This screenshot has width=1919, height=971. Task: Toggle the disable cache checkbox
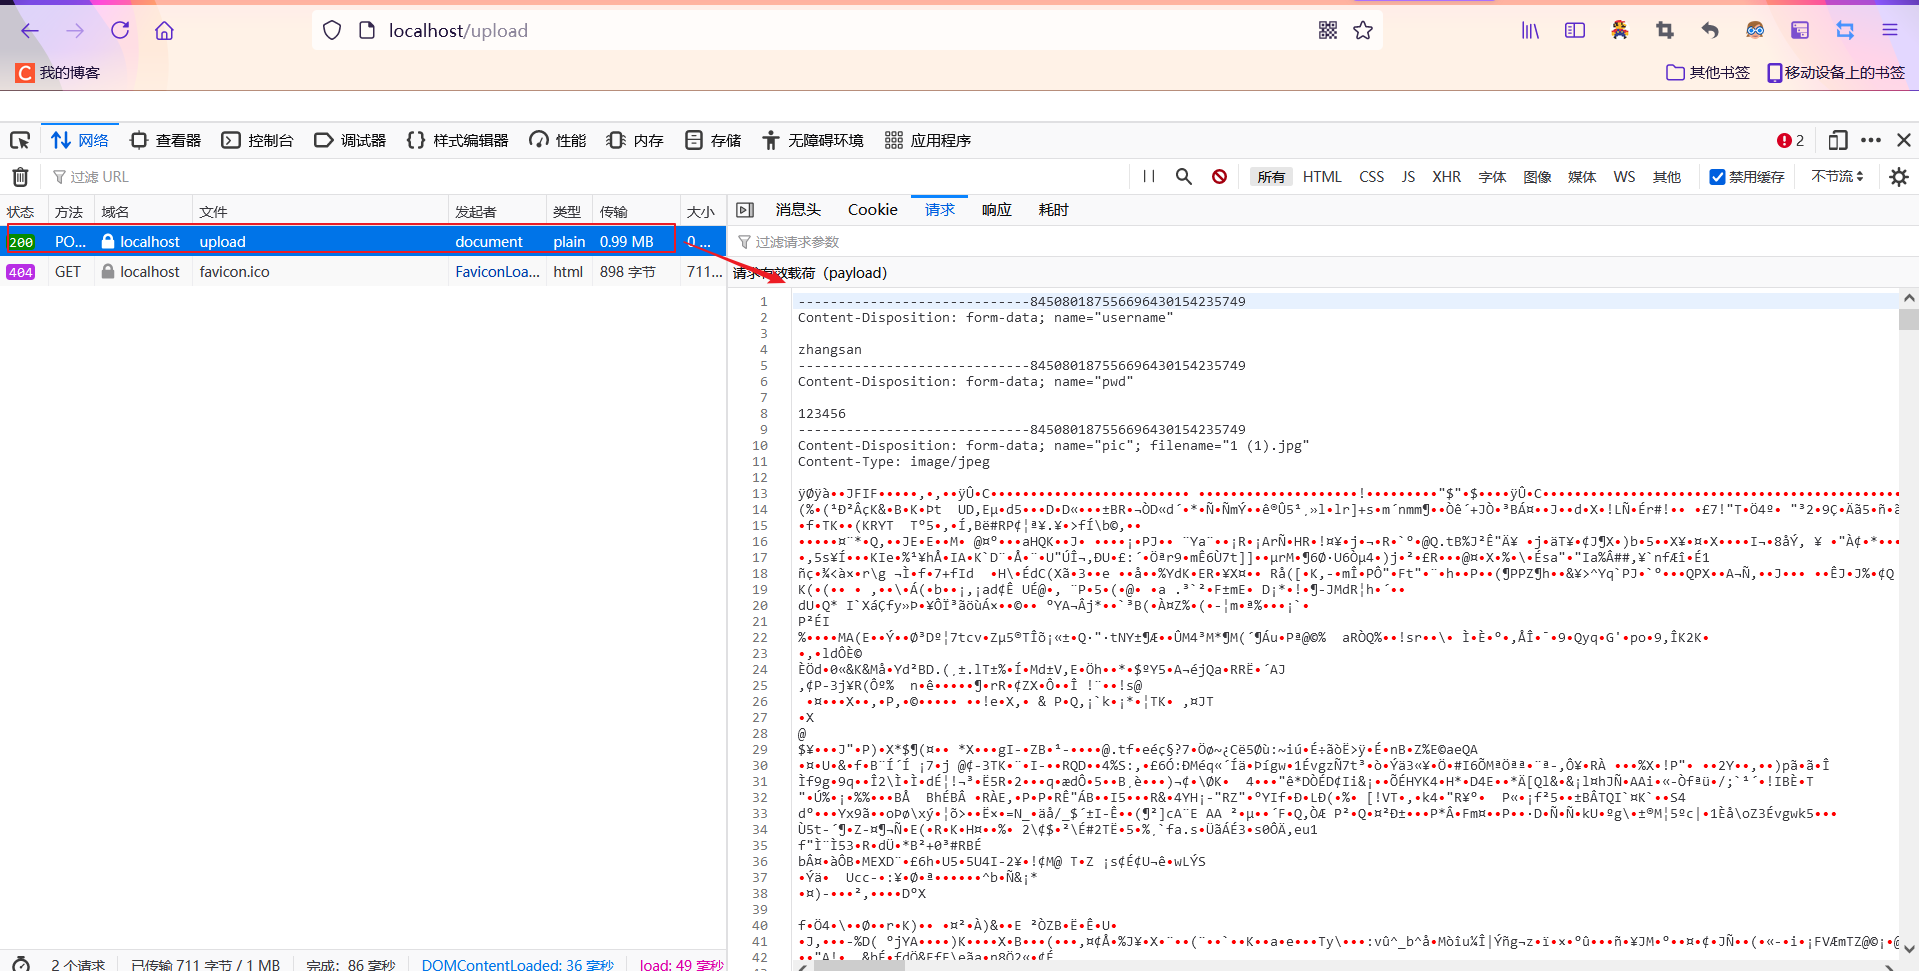coord(1717,177)
